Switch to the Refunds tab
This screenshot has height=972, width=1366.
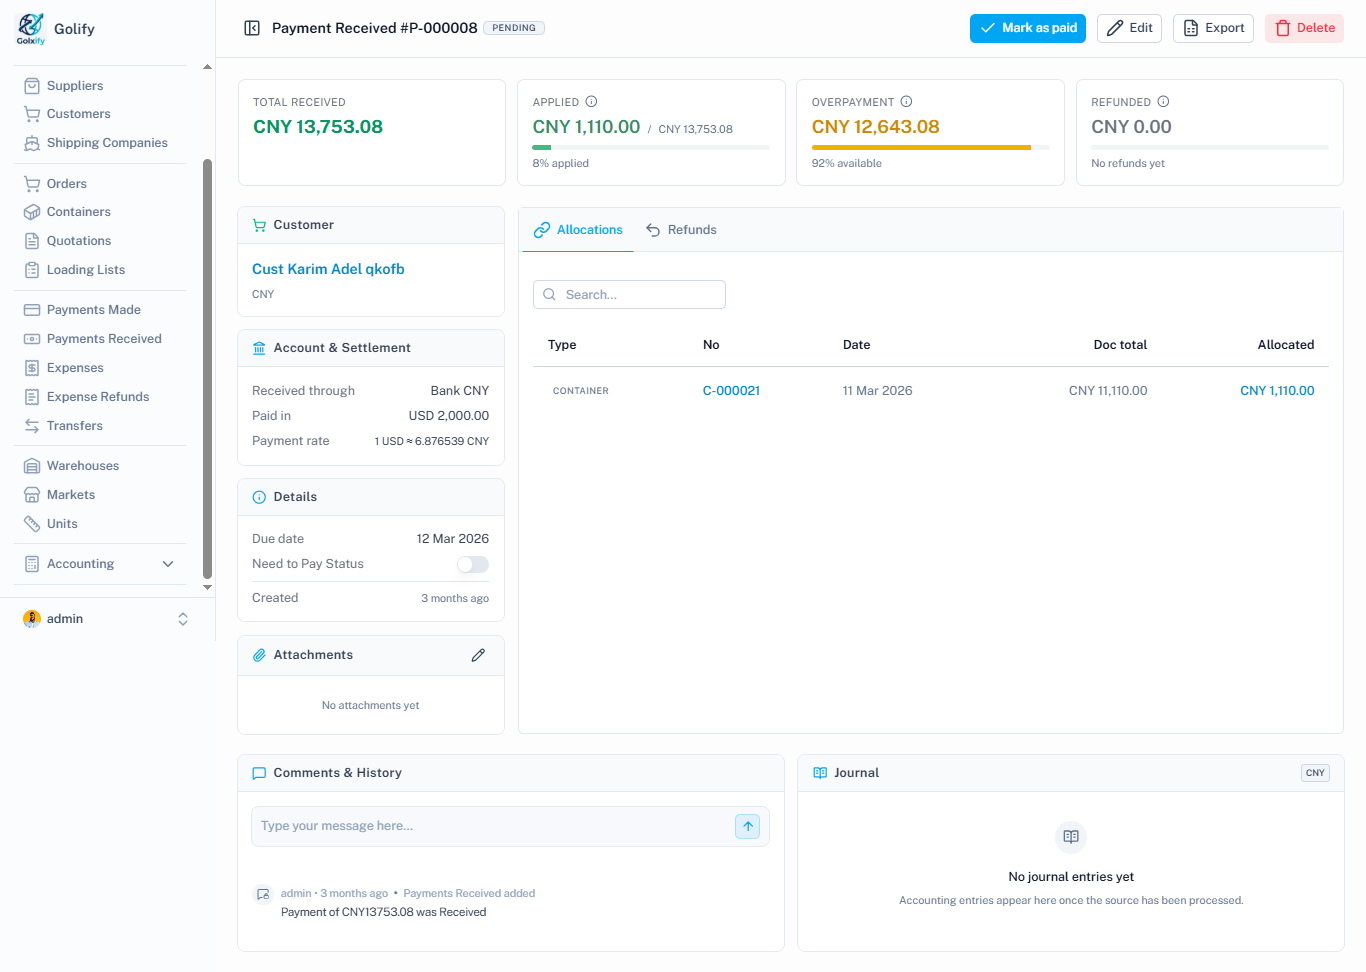coord(681,230)
